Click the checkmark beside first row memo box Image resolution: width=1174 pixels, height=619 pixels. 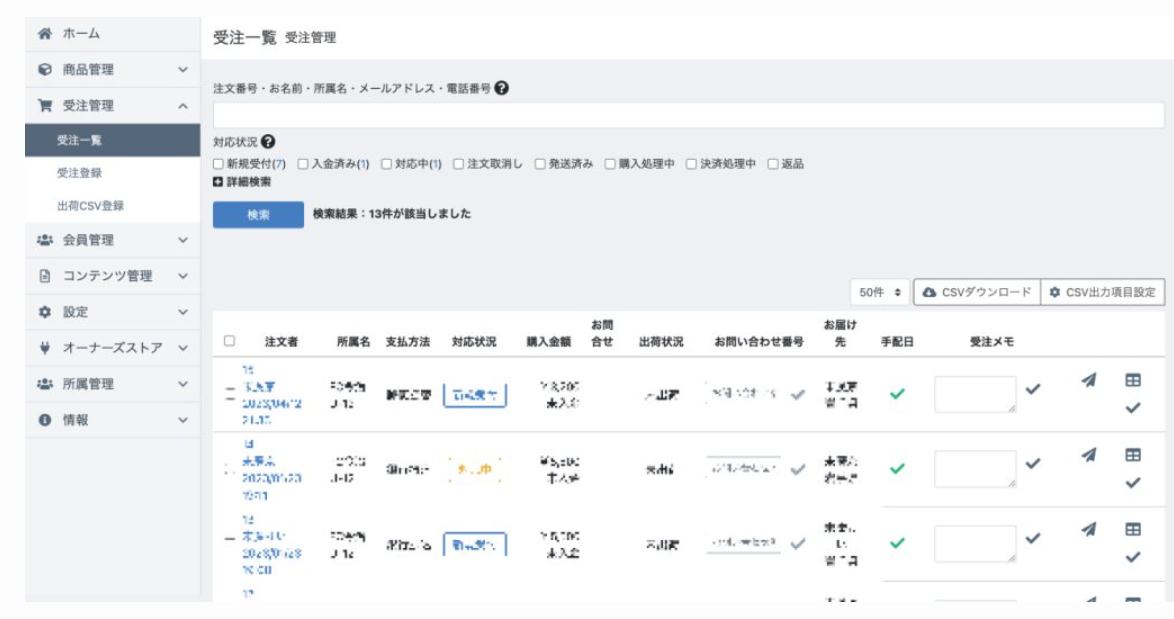[x=1033, y=389]
